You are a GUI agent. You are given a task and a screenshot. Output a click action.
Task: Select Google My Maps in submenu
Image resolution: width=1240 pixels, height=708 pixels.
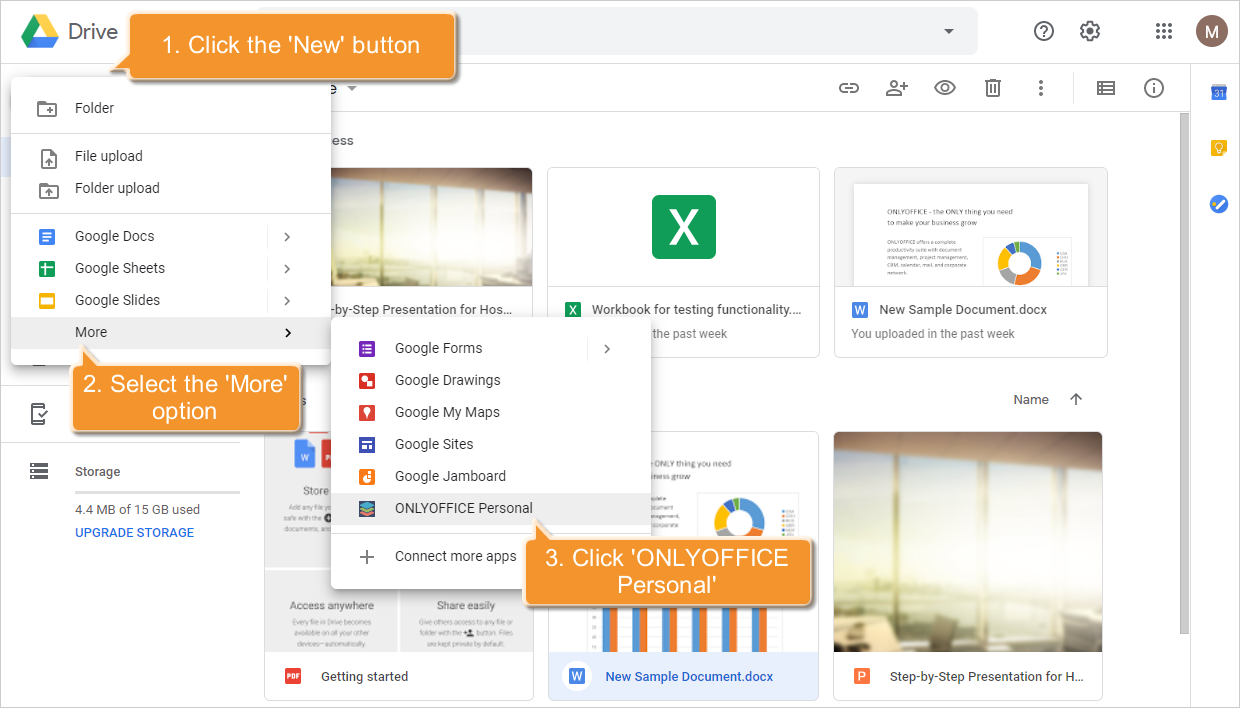491,412
